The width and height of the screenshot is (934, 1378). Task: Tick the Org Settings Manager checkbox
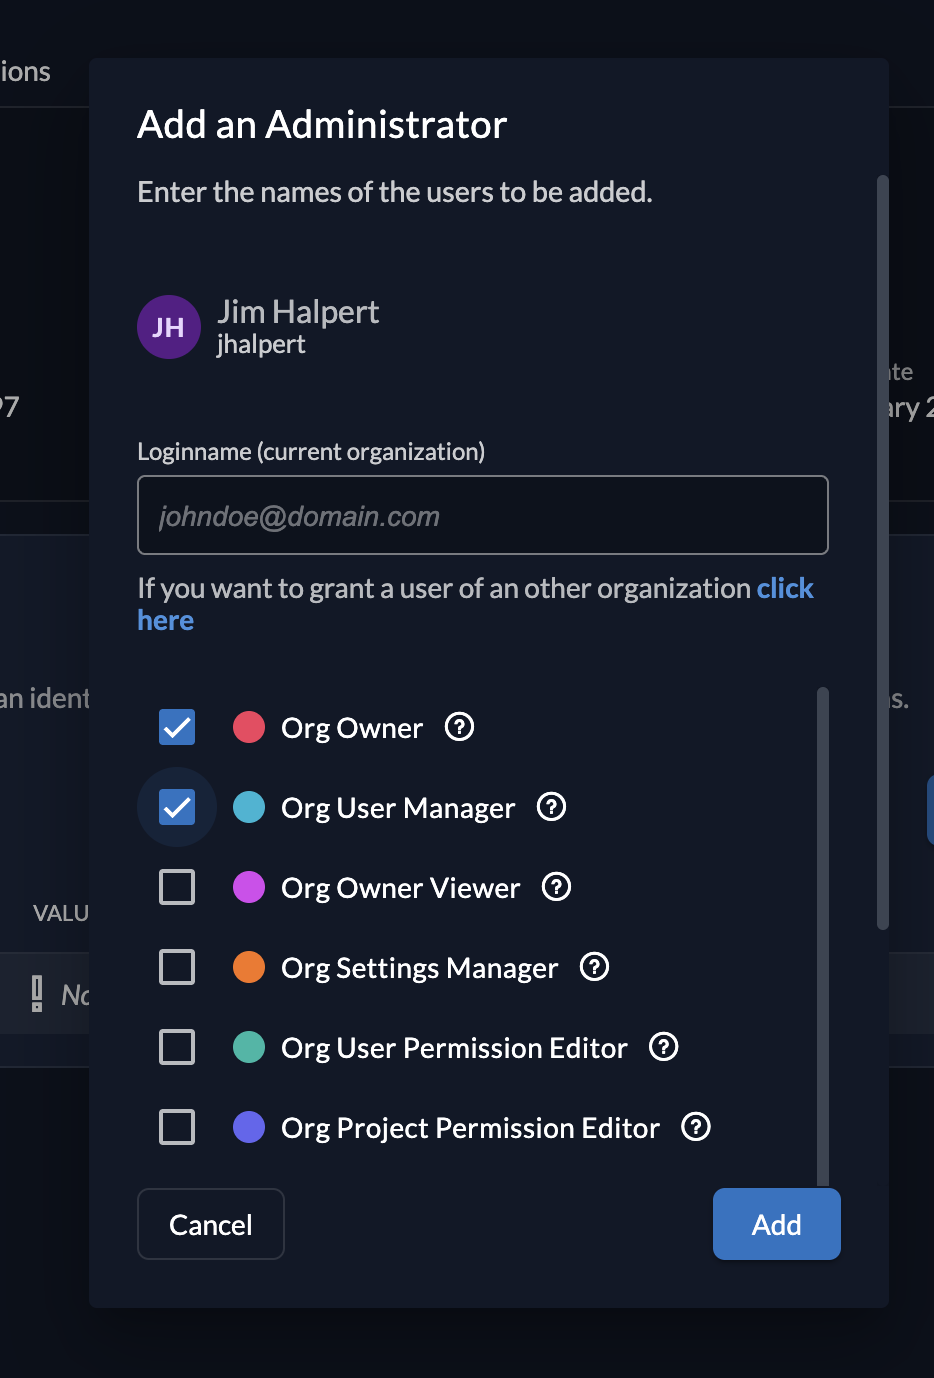click(177, 967)
